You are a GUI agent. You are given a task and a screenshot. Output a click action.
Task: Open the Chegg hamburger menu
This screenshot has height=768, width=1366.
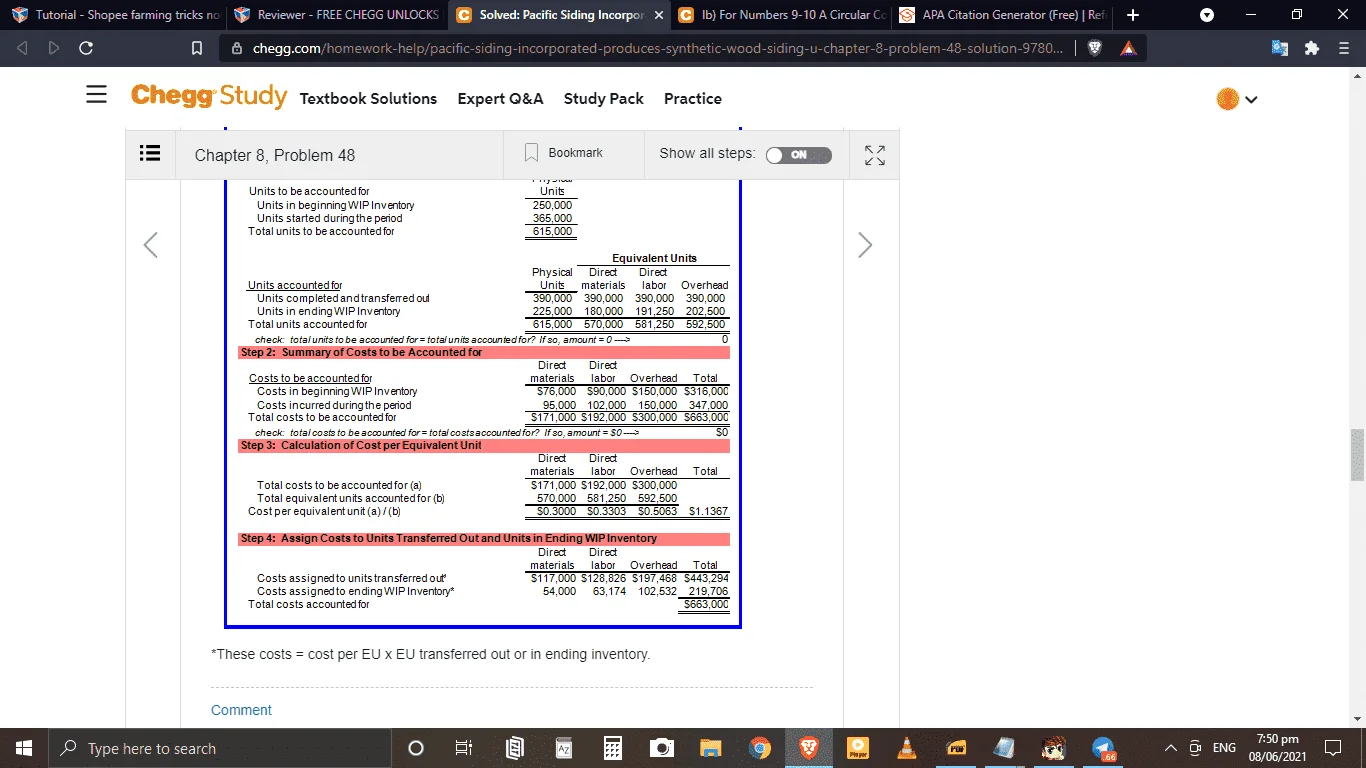tap(96, 95)
